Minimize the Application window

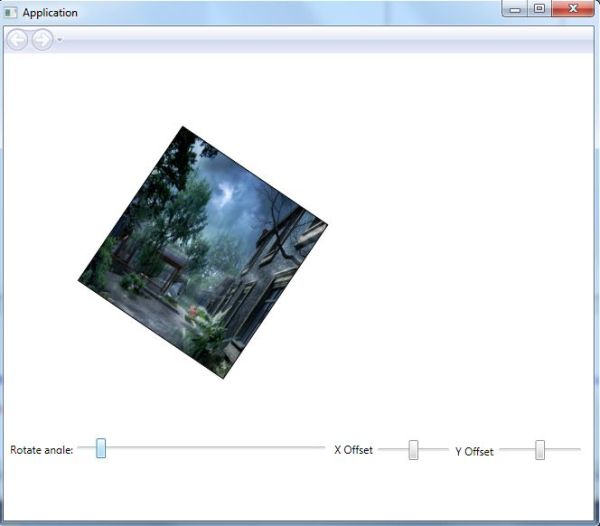point(515,9)
